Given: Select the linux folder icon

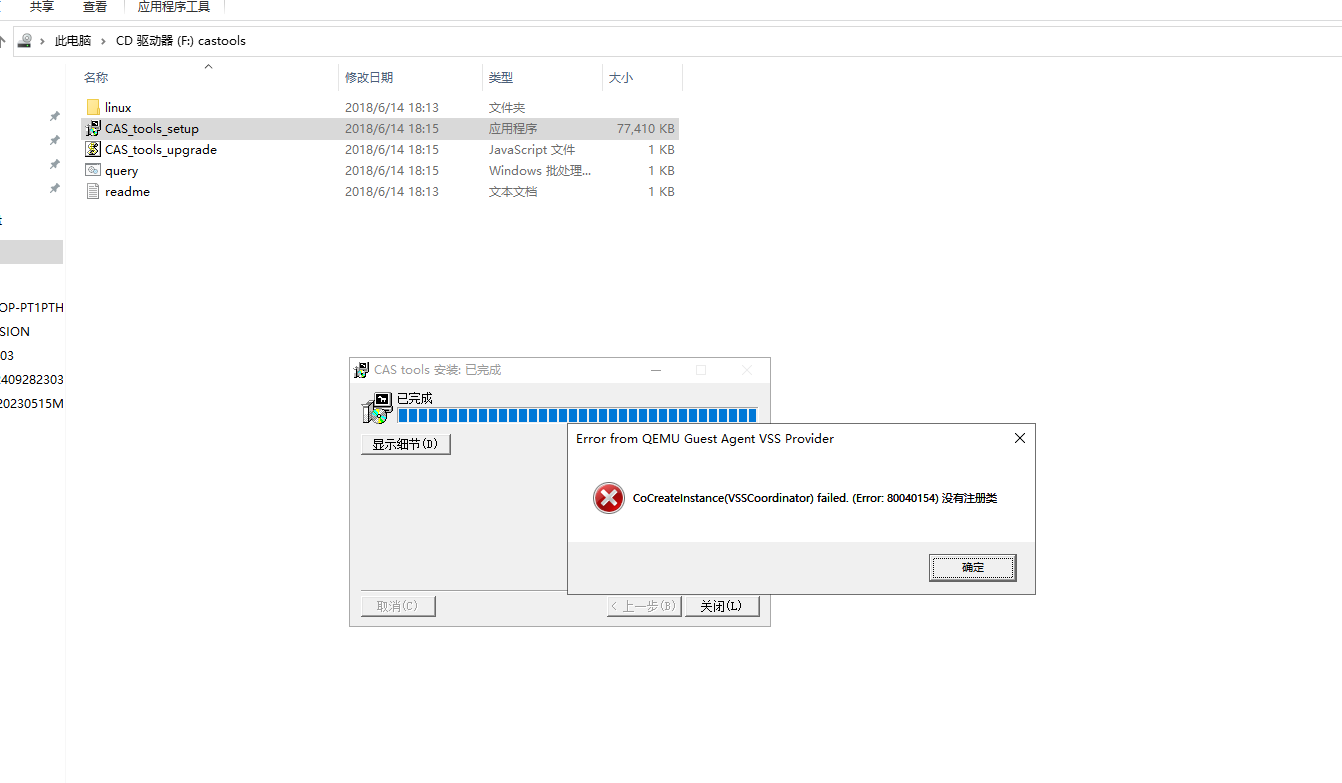Looking at the screenshot, I should tap(93, 107).
